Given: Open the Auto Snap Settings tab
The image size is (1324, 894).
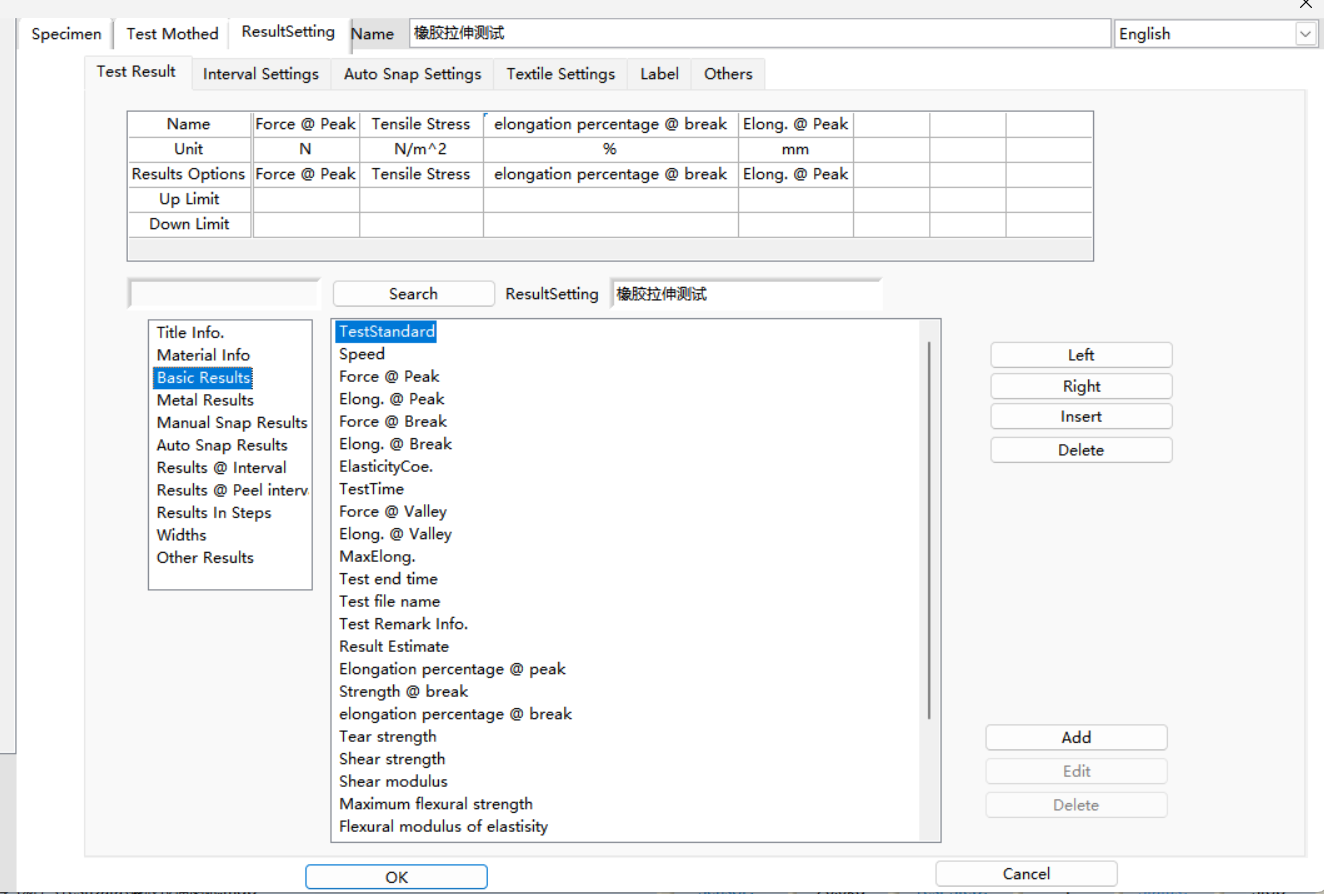Looking at the screenshot, I should tap(412, 74).
